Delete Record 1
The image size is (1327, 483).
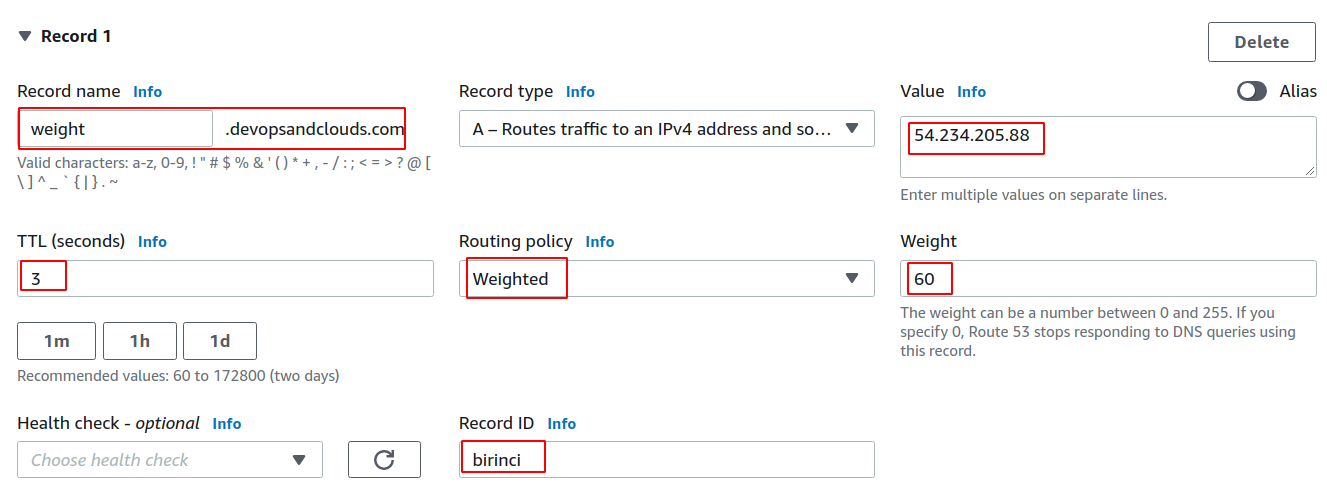(1261, 42)
